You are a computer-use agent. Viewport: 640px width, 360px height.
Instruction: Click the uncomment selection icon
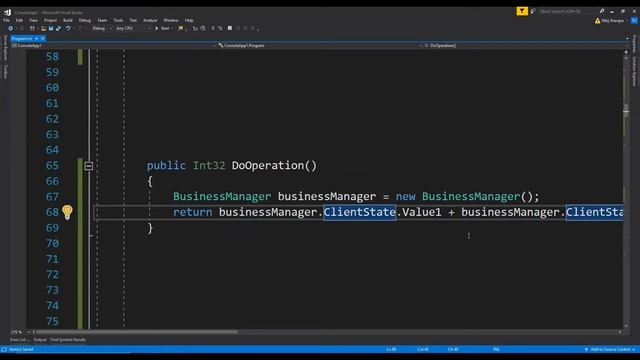click(220, 28)
